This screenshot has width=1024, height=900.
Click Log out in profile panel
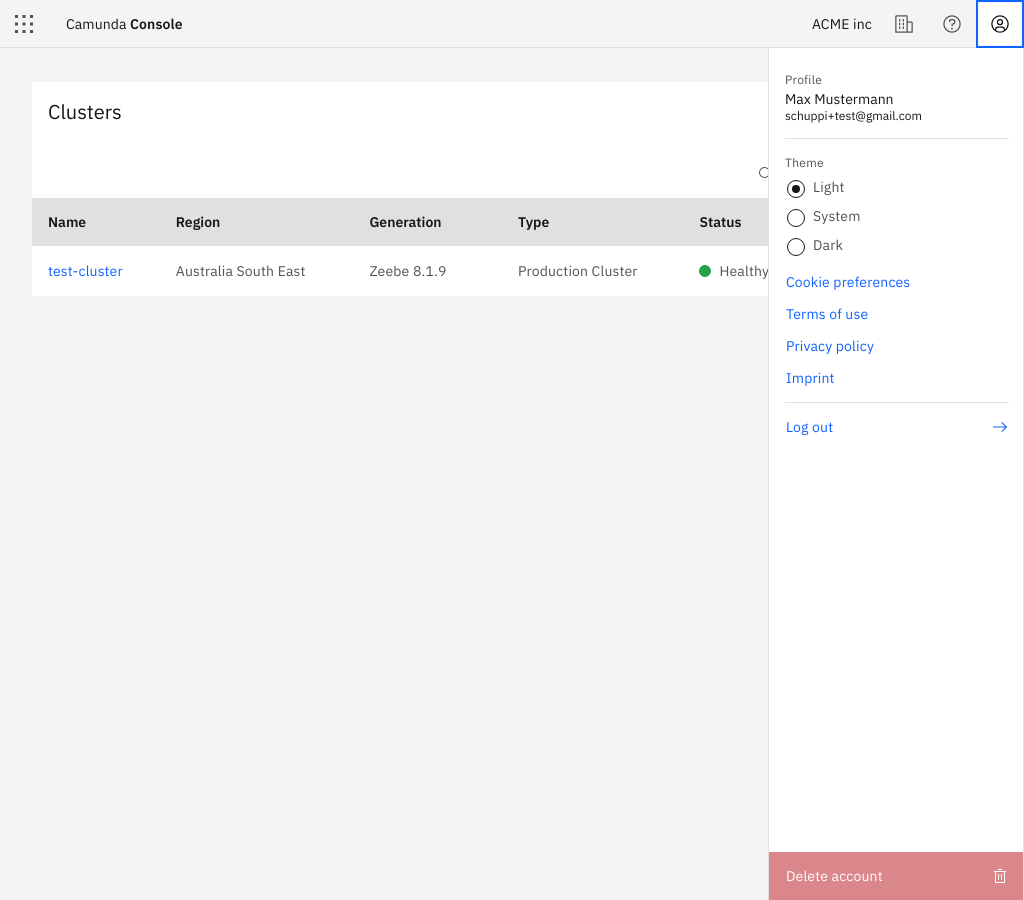click(809, 427)
